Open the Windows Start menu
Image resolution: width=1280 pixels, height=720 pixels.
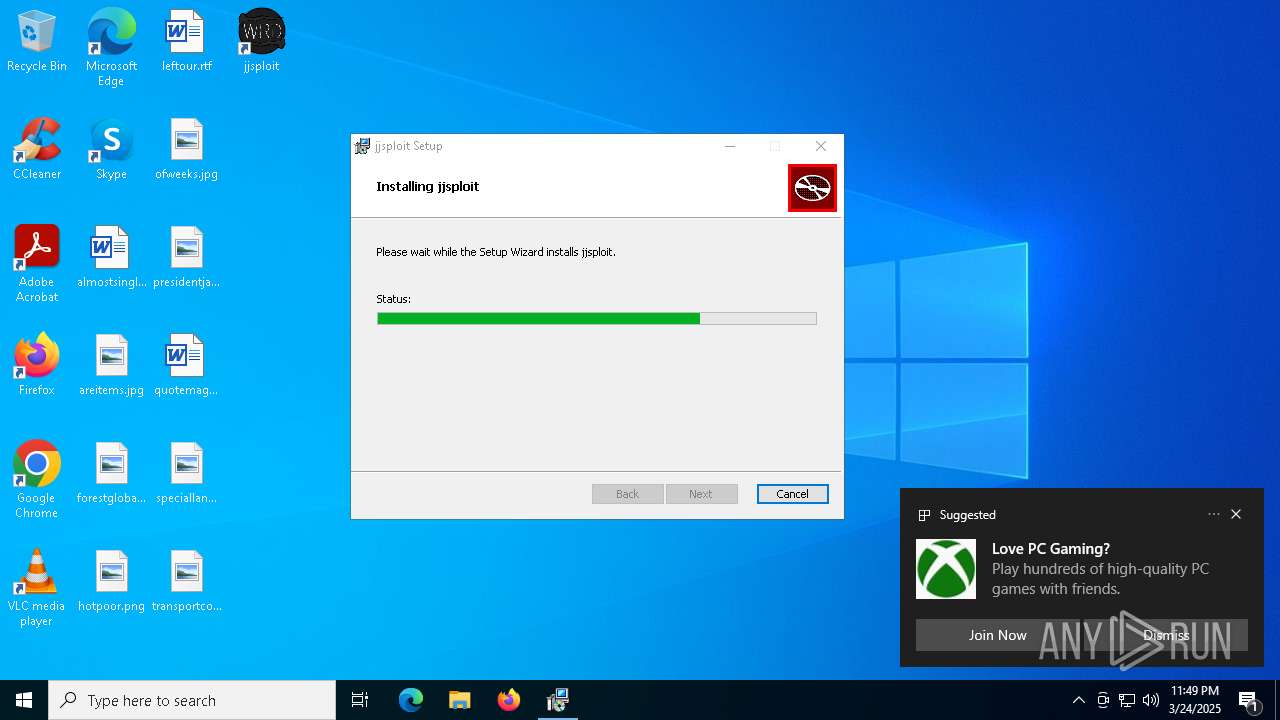(x=24, y=700)
